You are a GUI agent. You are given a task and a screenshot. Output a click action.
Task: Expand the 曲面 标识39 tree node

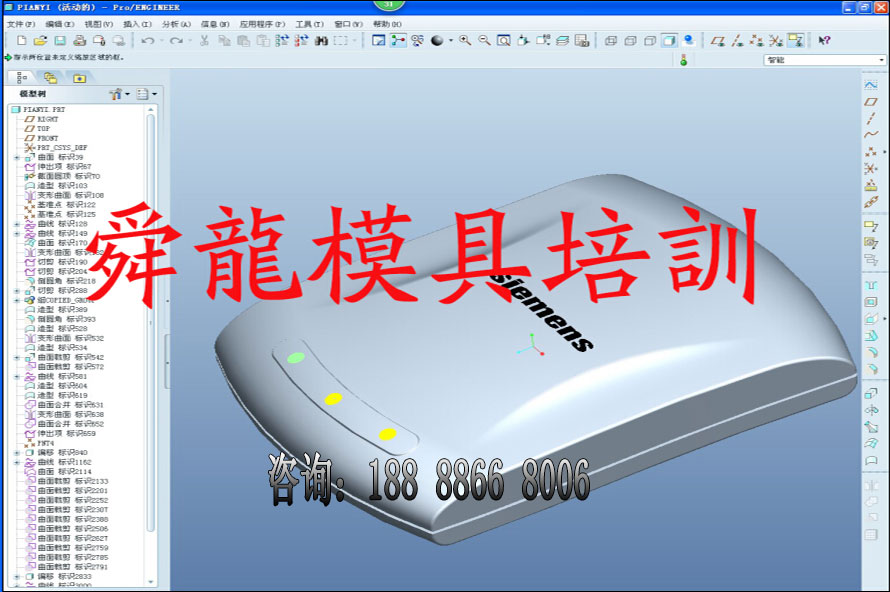click(17, 157)
